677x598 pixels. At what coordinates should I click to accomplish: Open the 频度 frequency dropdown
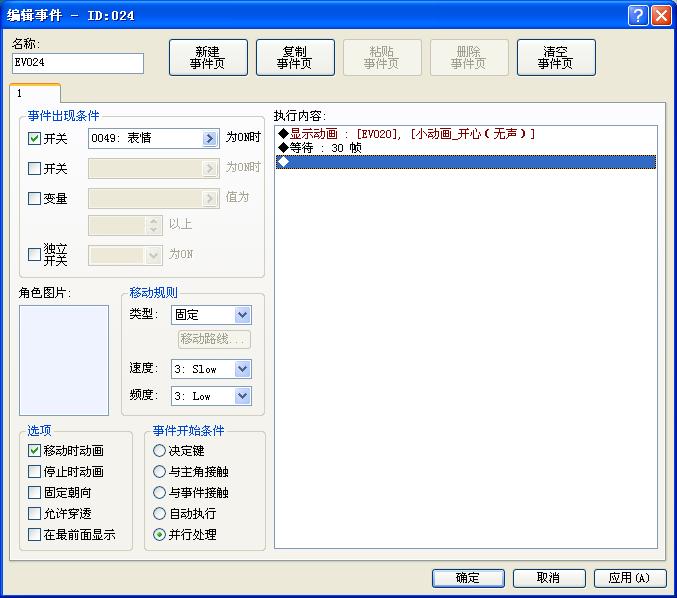[242, 396]
